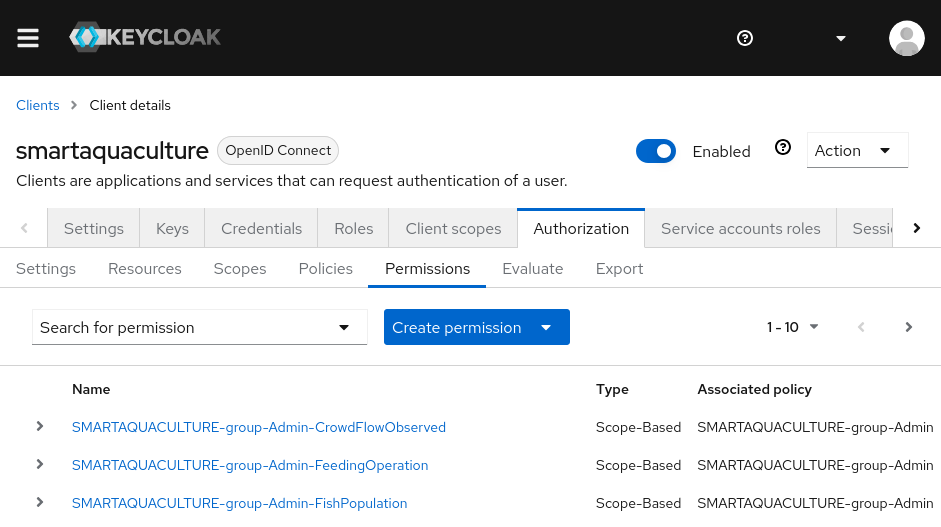The height and width of the screenshot is (527, 941).
Task: Open the Action dropdown
Action: [x=857, y=150]
